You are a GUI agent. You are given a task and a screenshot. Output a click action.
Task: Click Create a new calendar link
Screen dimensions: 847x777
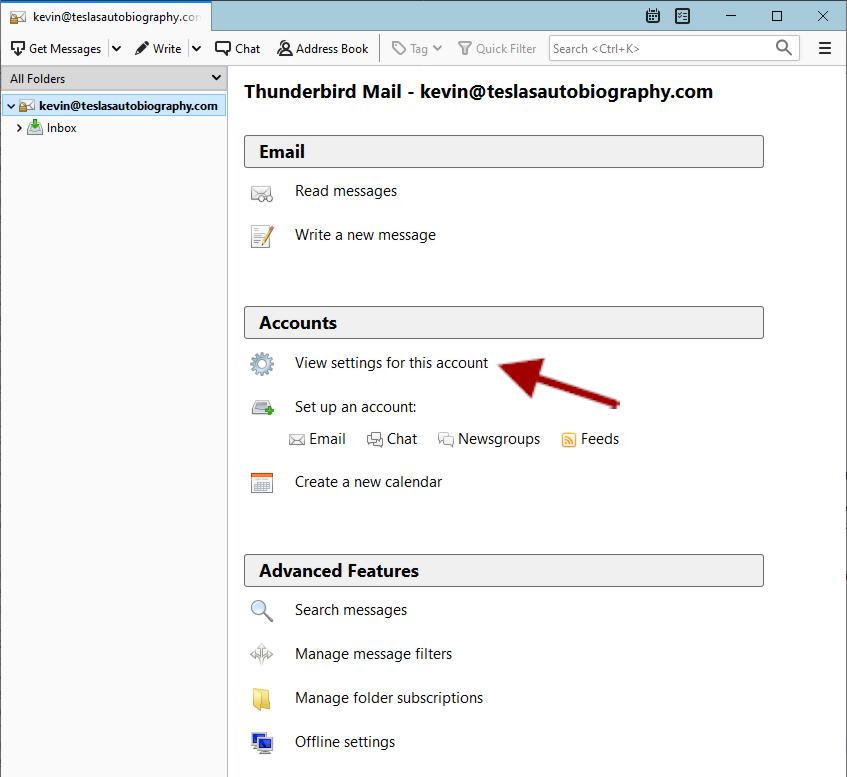coord(368,482)
